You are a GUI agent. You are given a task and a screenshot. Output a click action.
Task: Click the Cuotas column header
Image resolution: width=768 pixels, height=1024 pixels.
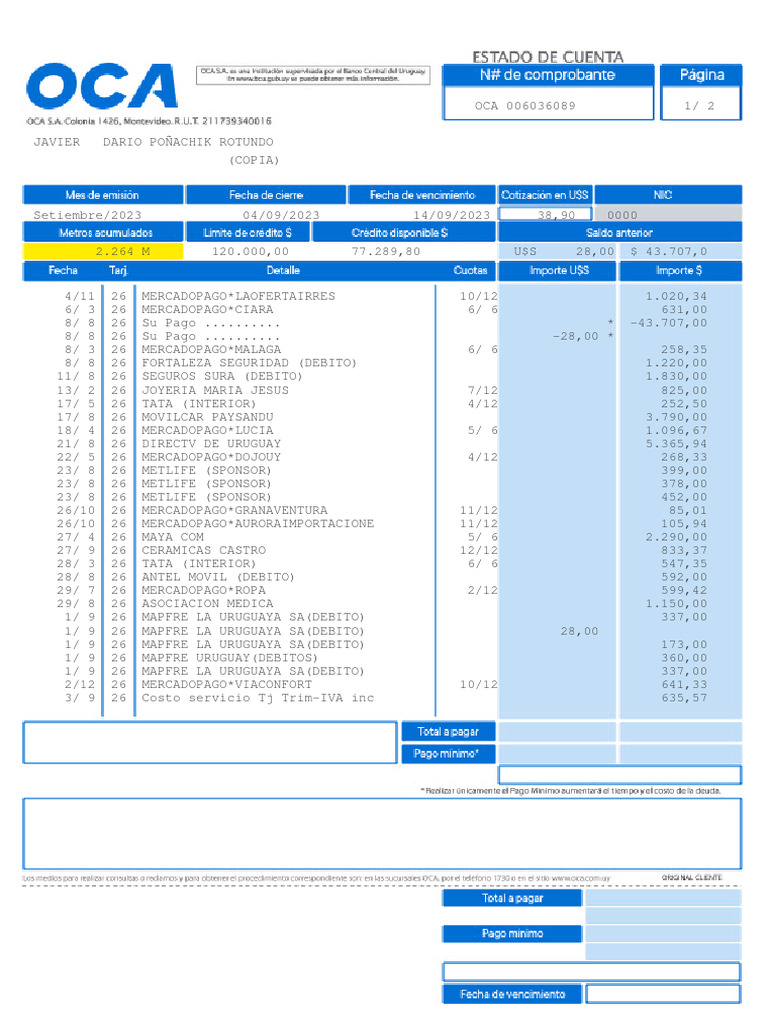click(470, 270)
